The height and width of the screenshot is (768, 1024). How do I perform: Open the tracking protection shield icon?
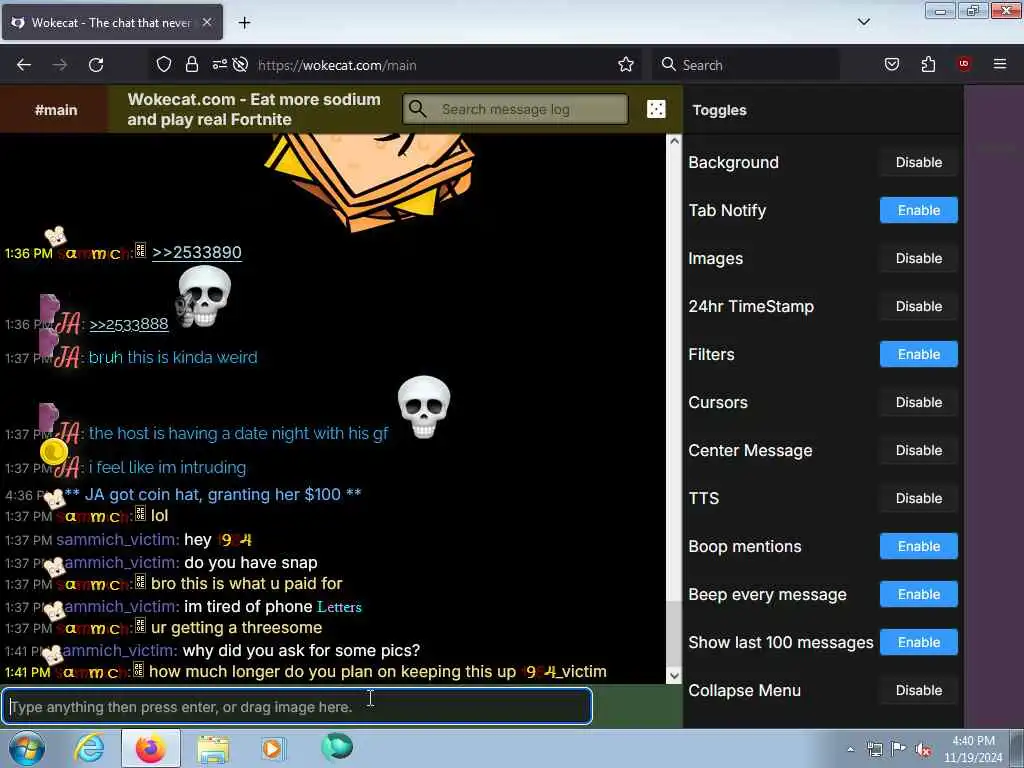(x=164, y=65)
